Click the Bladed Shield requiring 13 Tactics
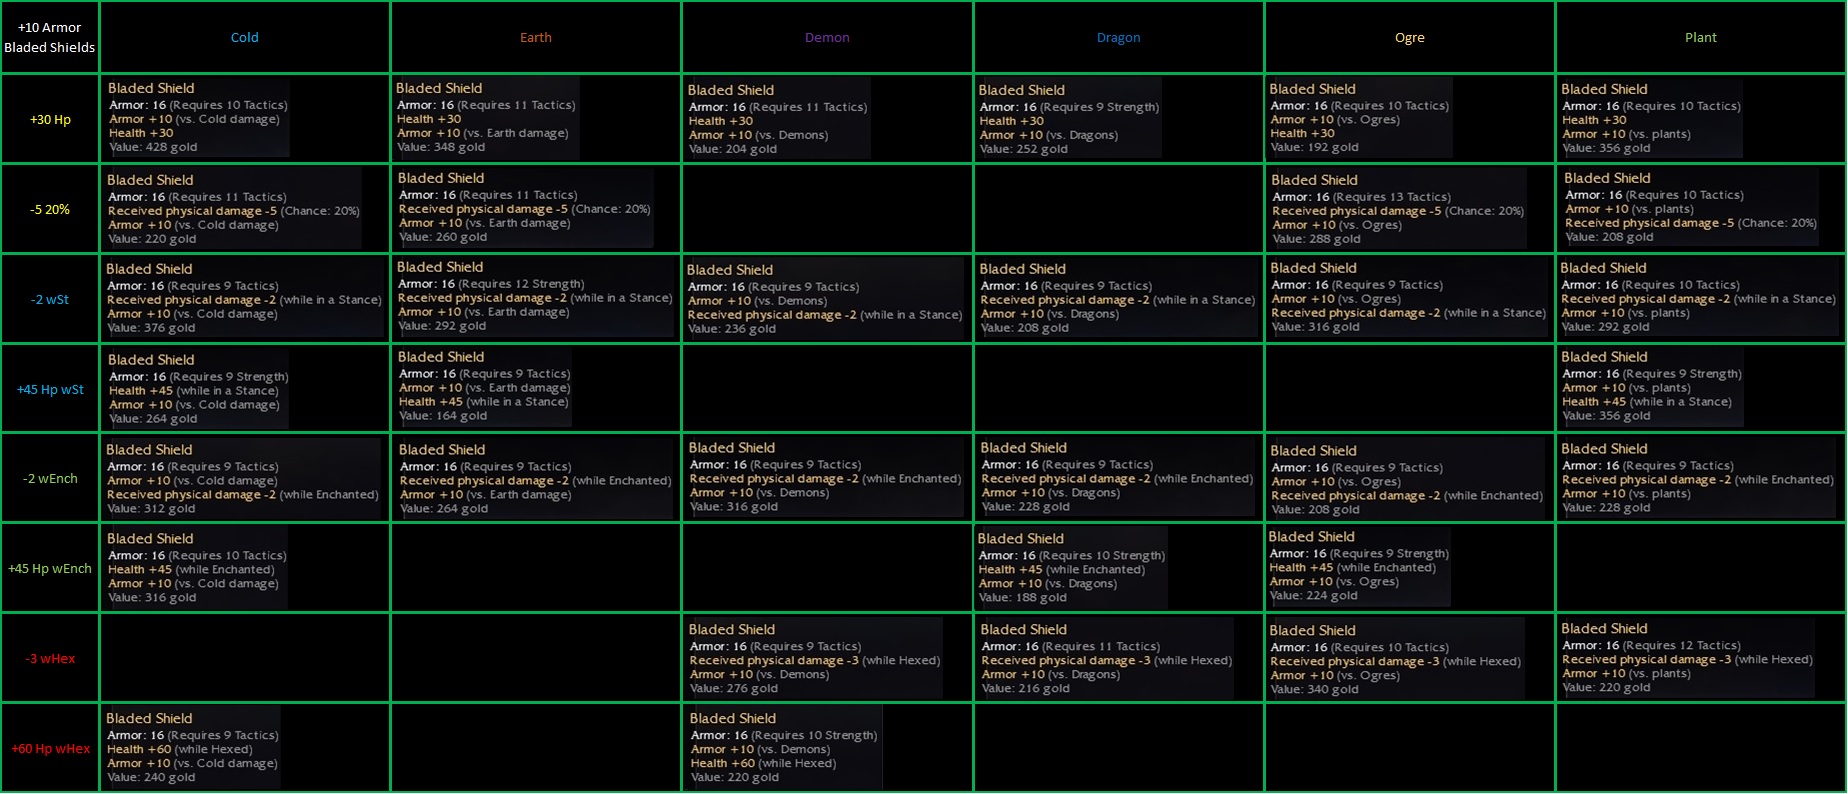Screen dimensions: 1848x794 pyautogui.click(x=1397, y=209)
